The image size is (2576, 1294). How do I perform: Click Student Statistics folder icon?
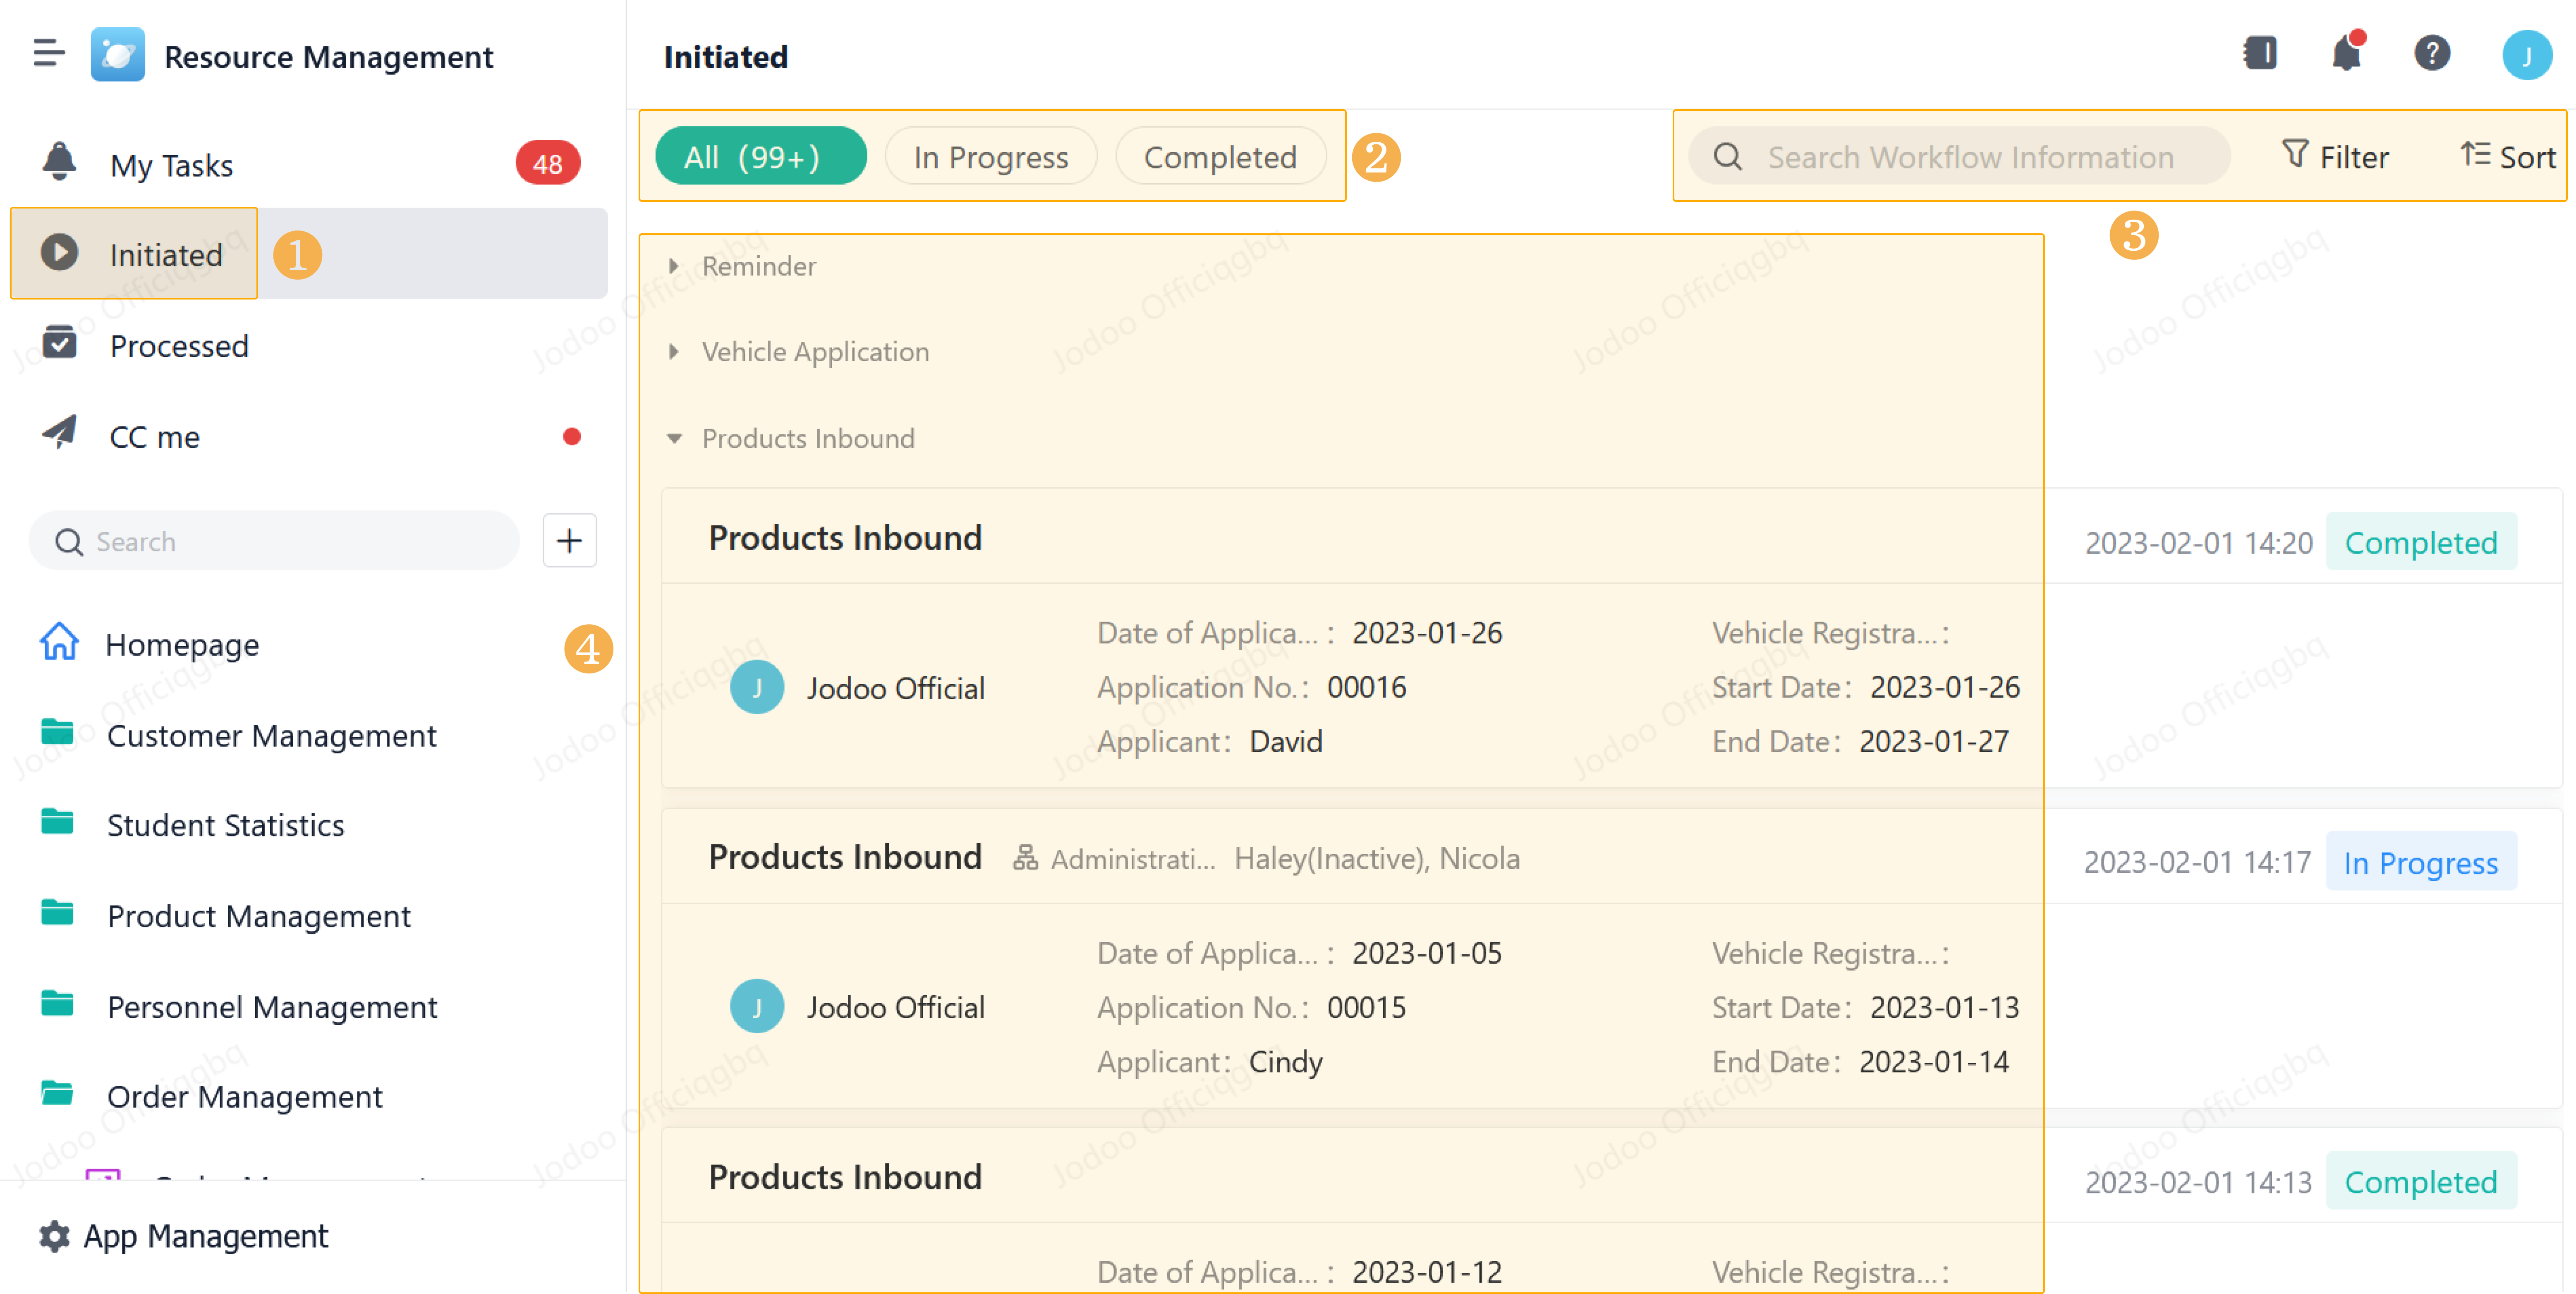(57, 823)
